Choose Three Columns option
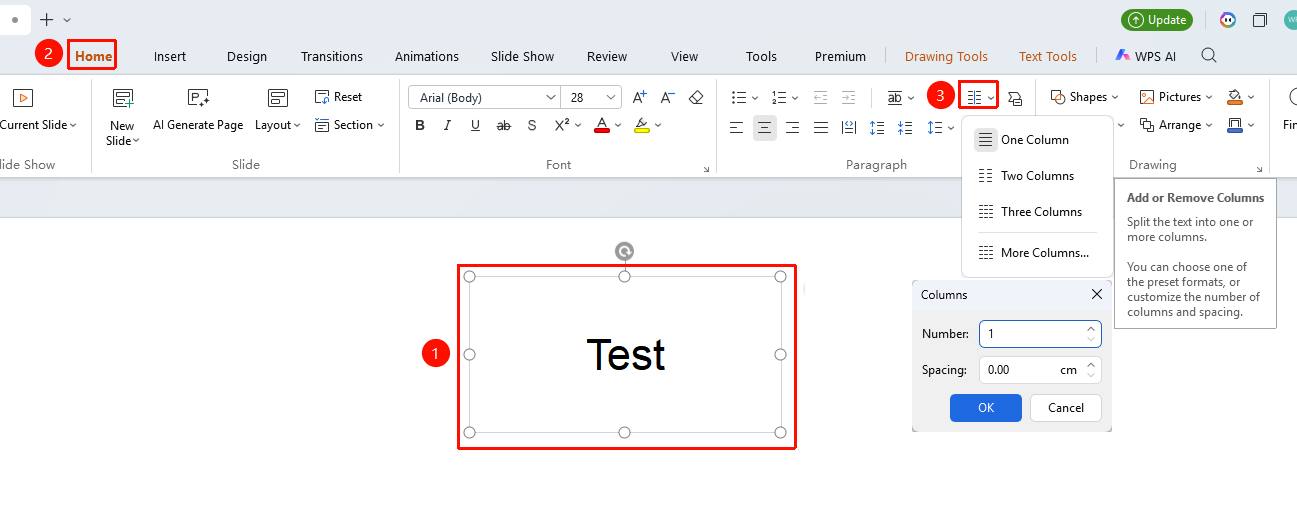The image size is (1297, 531). [x=1037, y=212]
